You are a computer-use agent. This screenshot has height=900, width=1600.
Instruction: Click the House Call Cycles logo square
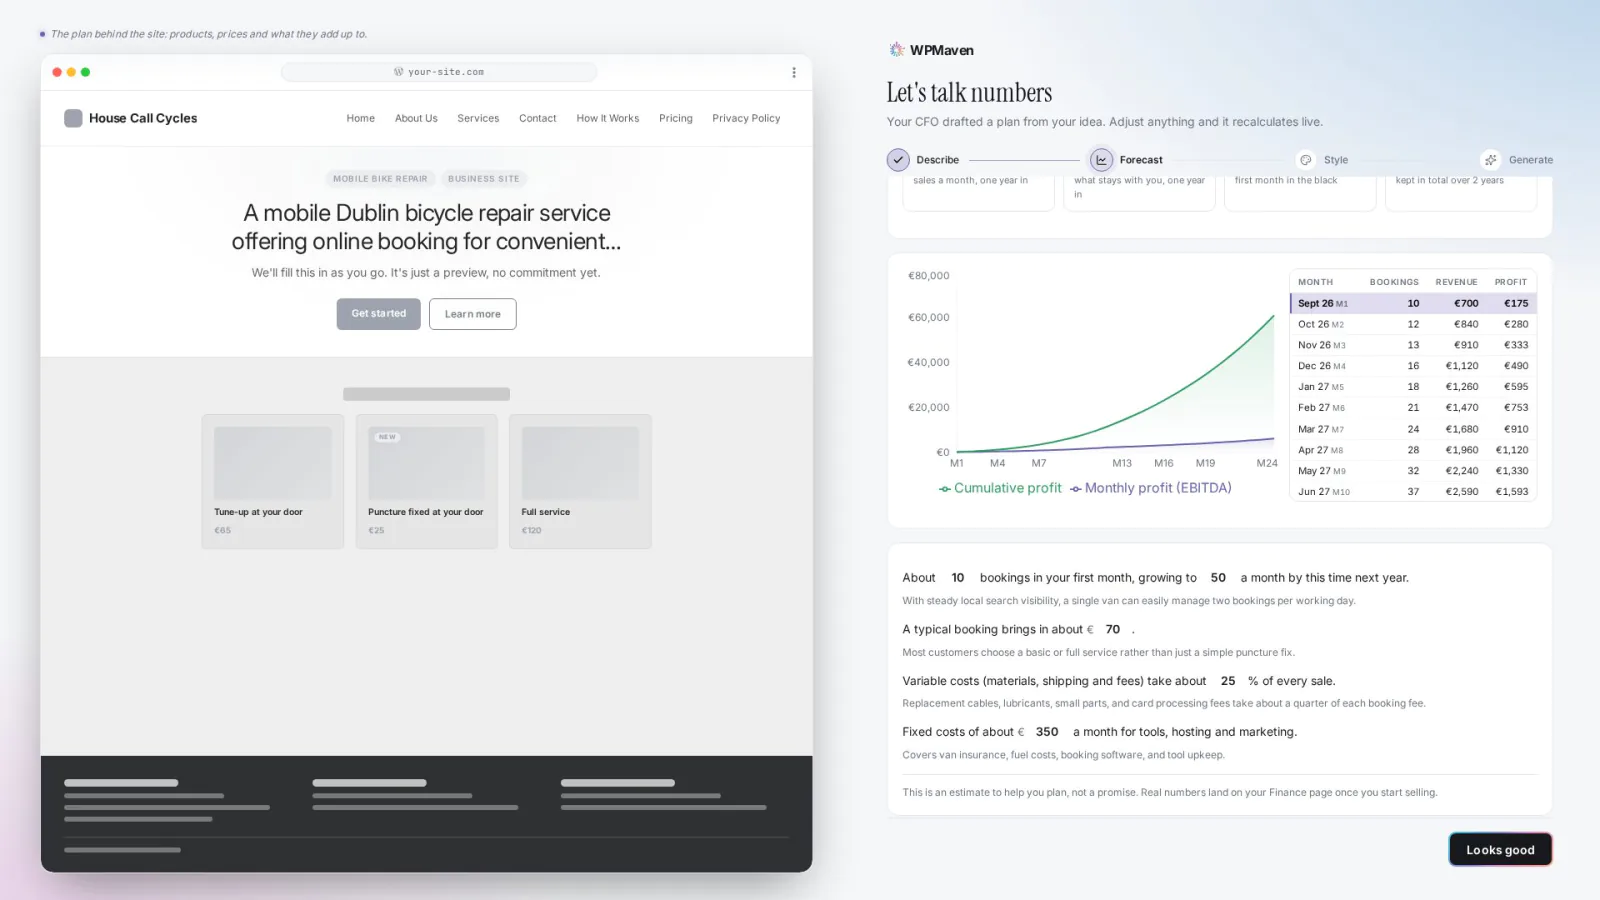point(73,118)
